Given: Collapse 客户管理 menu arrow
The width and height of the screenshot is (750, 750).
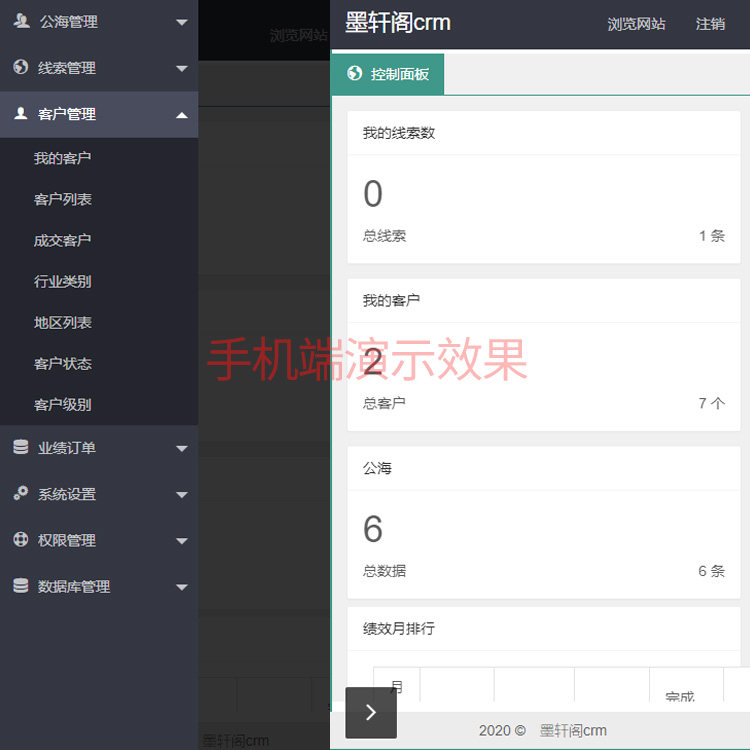Looking at the screenshot, I should click(181, 115).
